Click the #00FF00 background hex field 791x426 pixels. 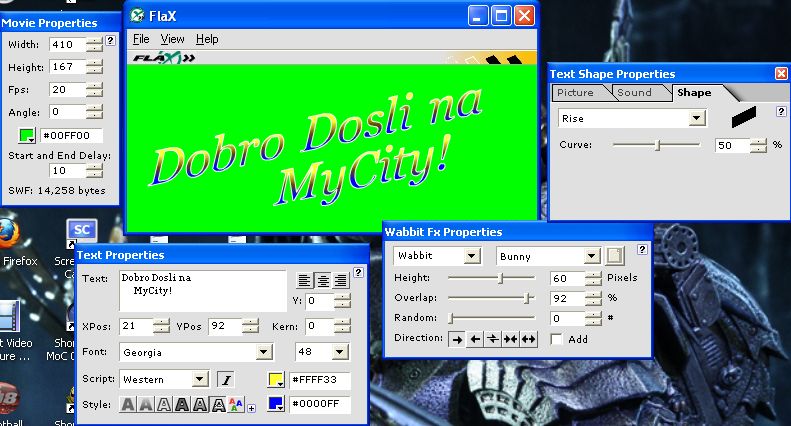click(x=71, y=136)
